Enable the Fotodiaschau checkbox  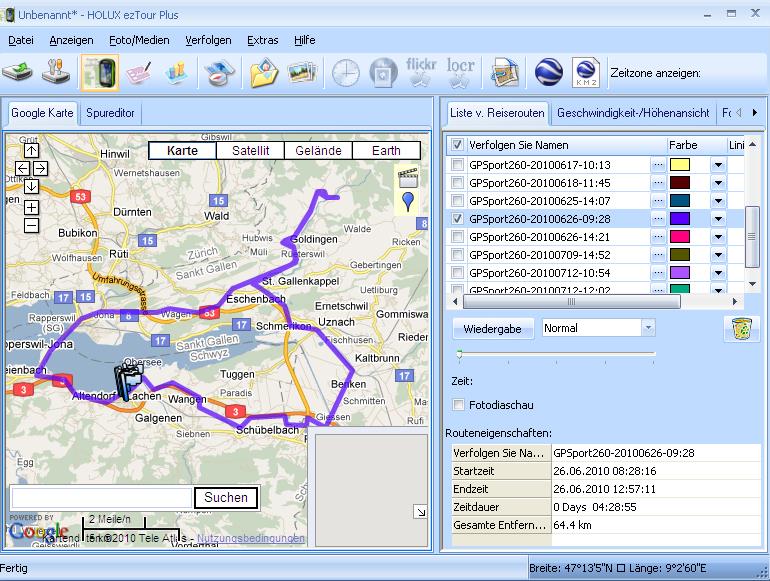click(459, 405)
